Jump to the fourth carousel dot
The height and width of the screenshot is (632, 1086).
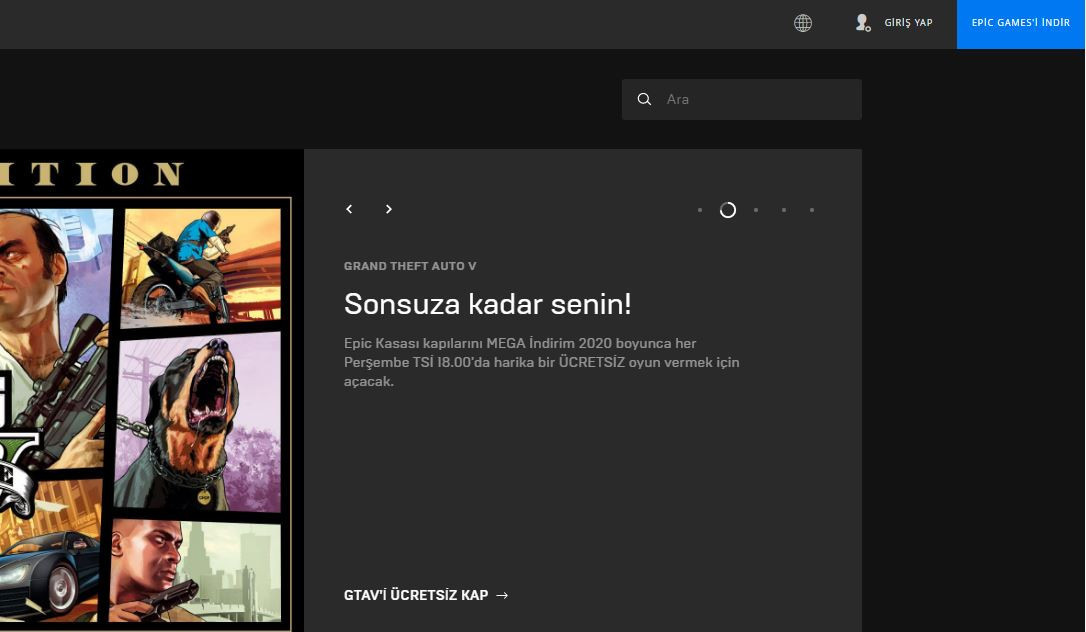(784, 210)
